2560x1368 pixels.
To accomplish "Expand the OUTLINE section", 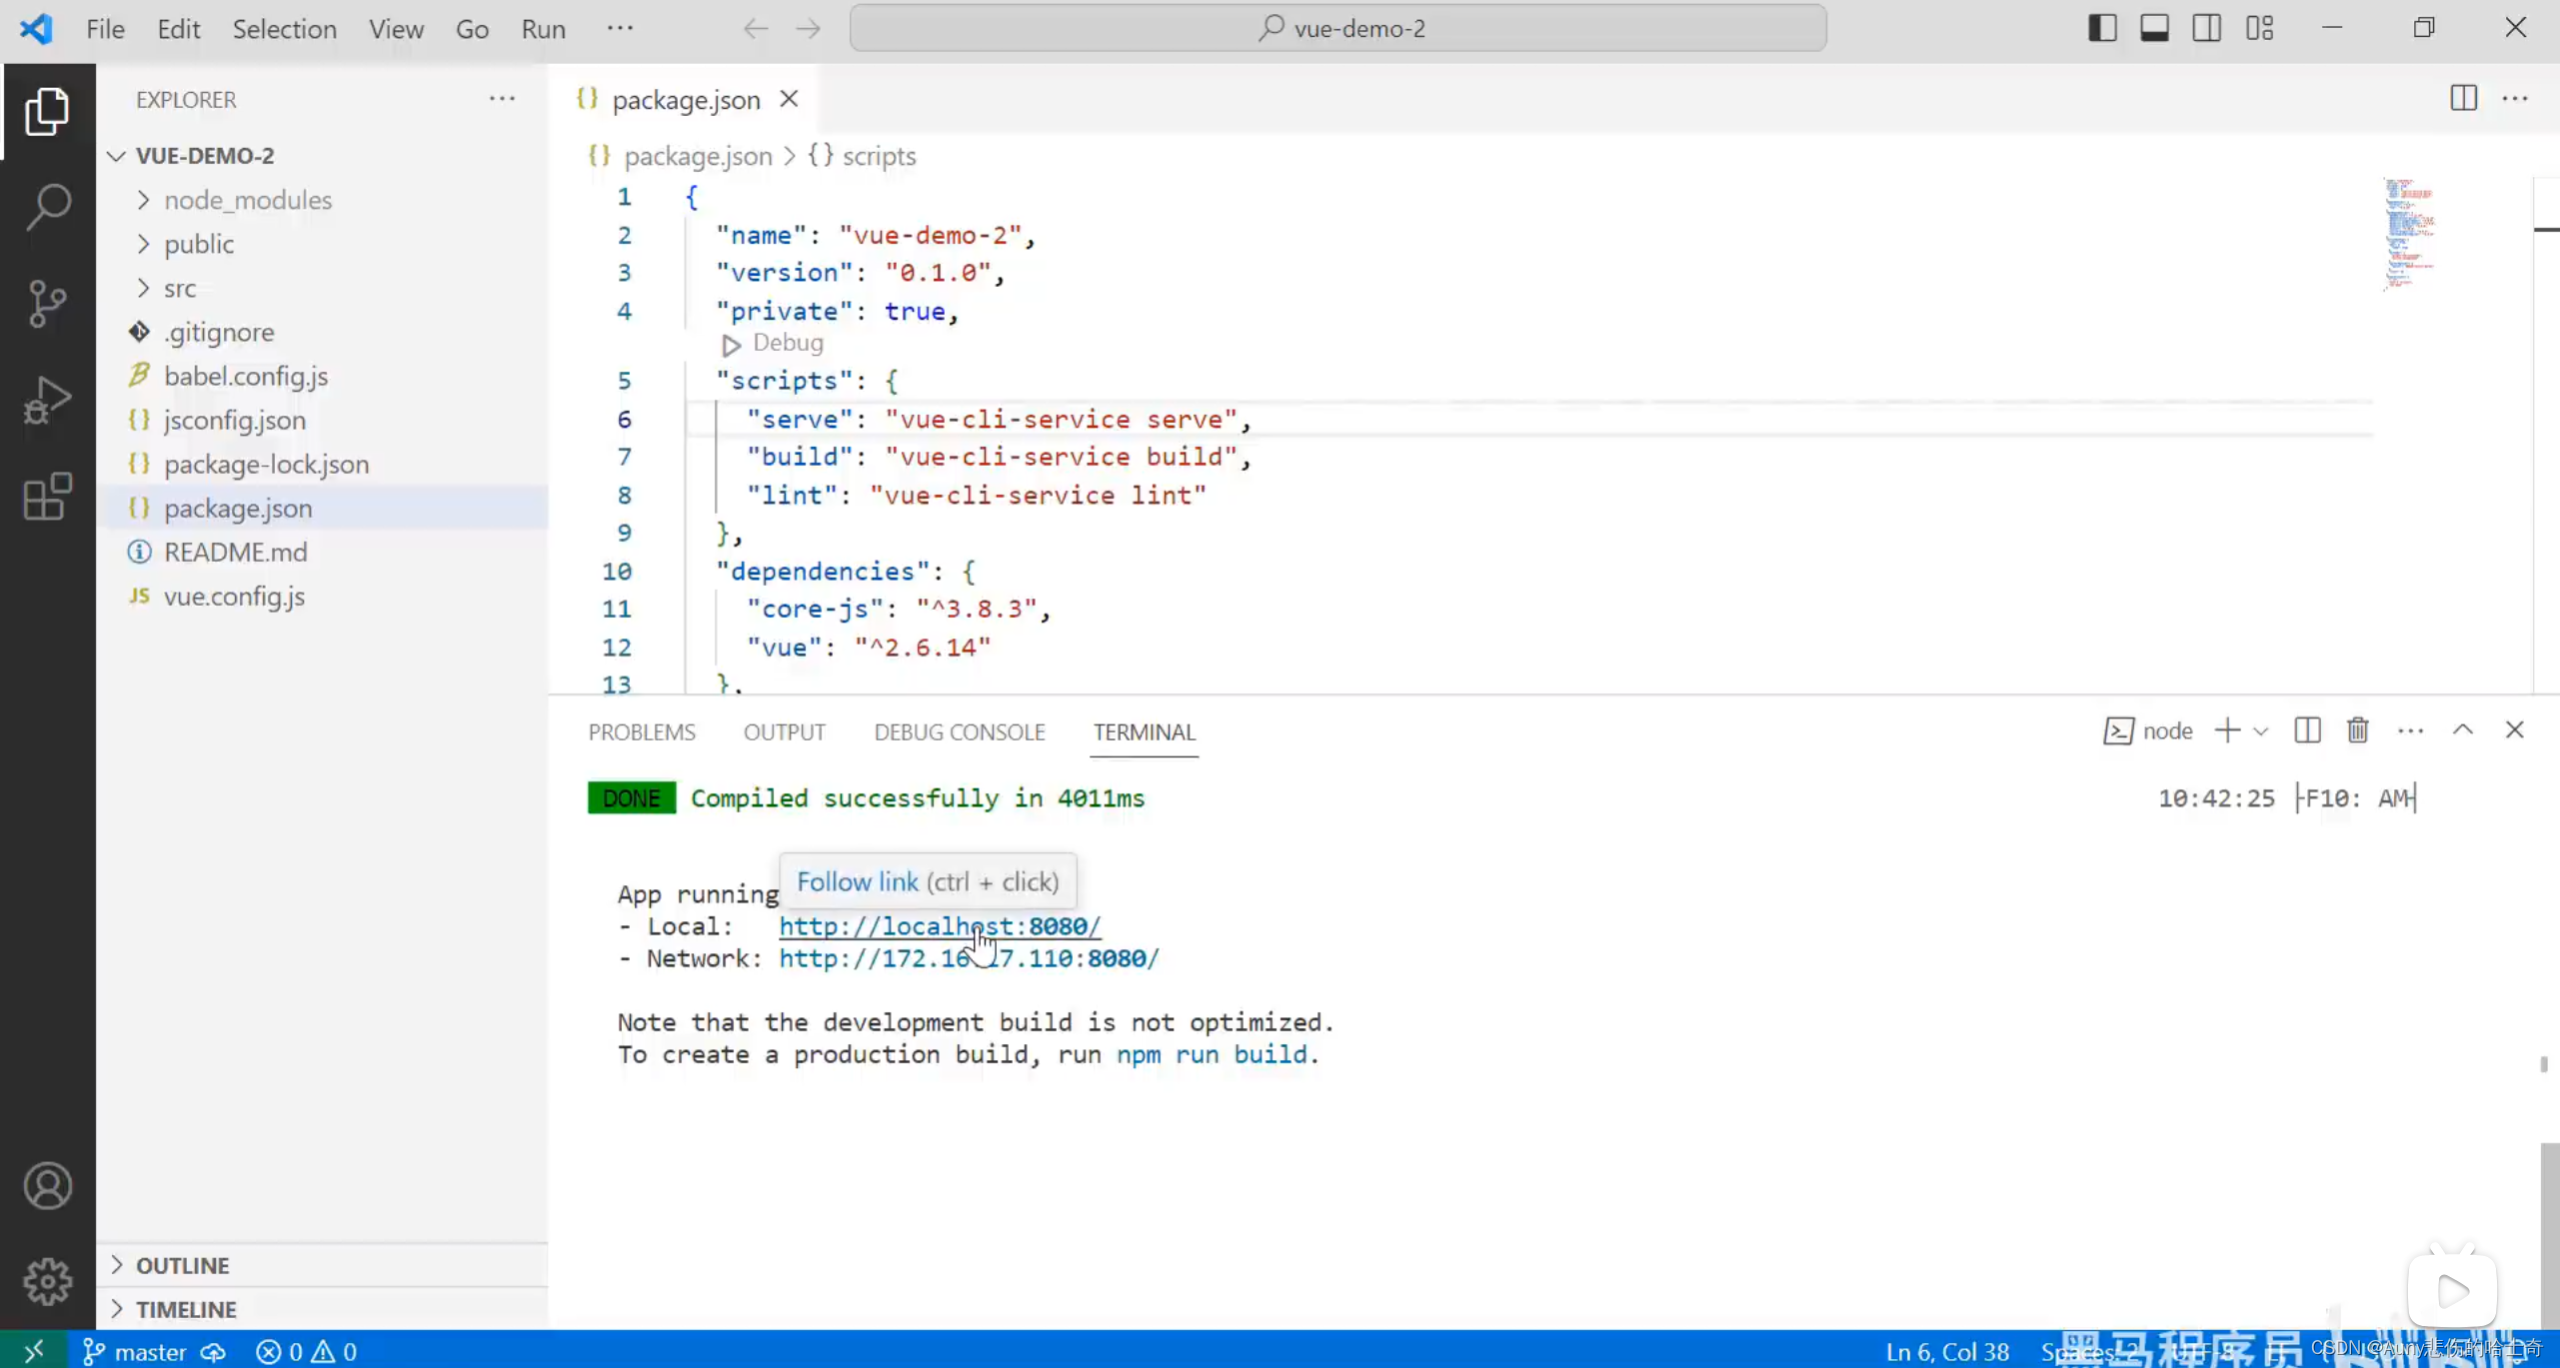I will click(182, 1265).
